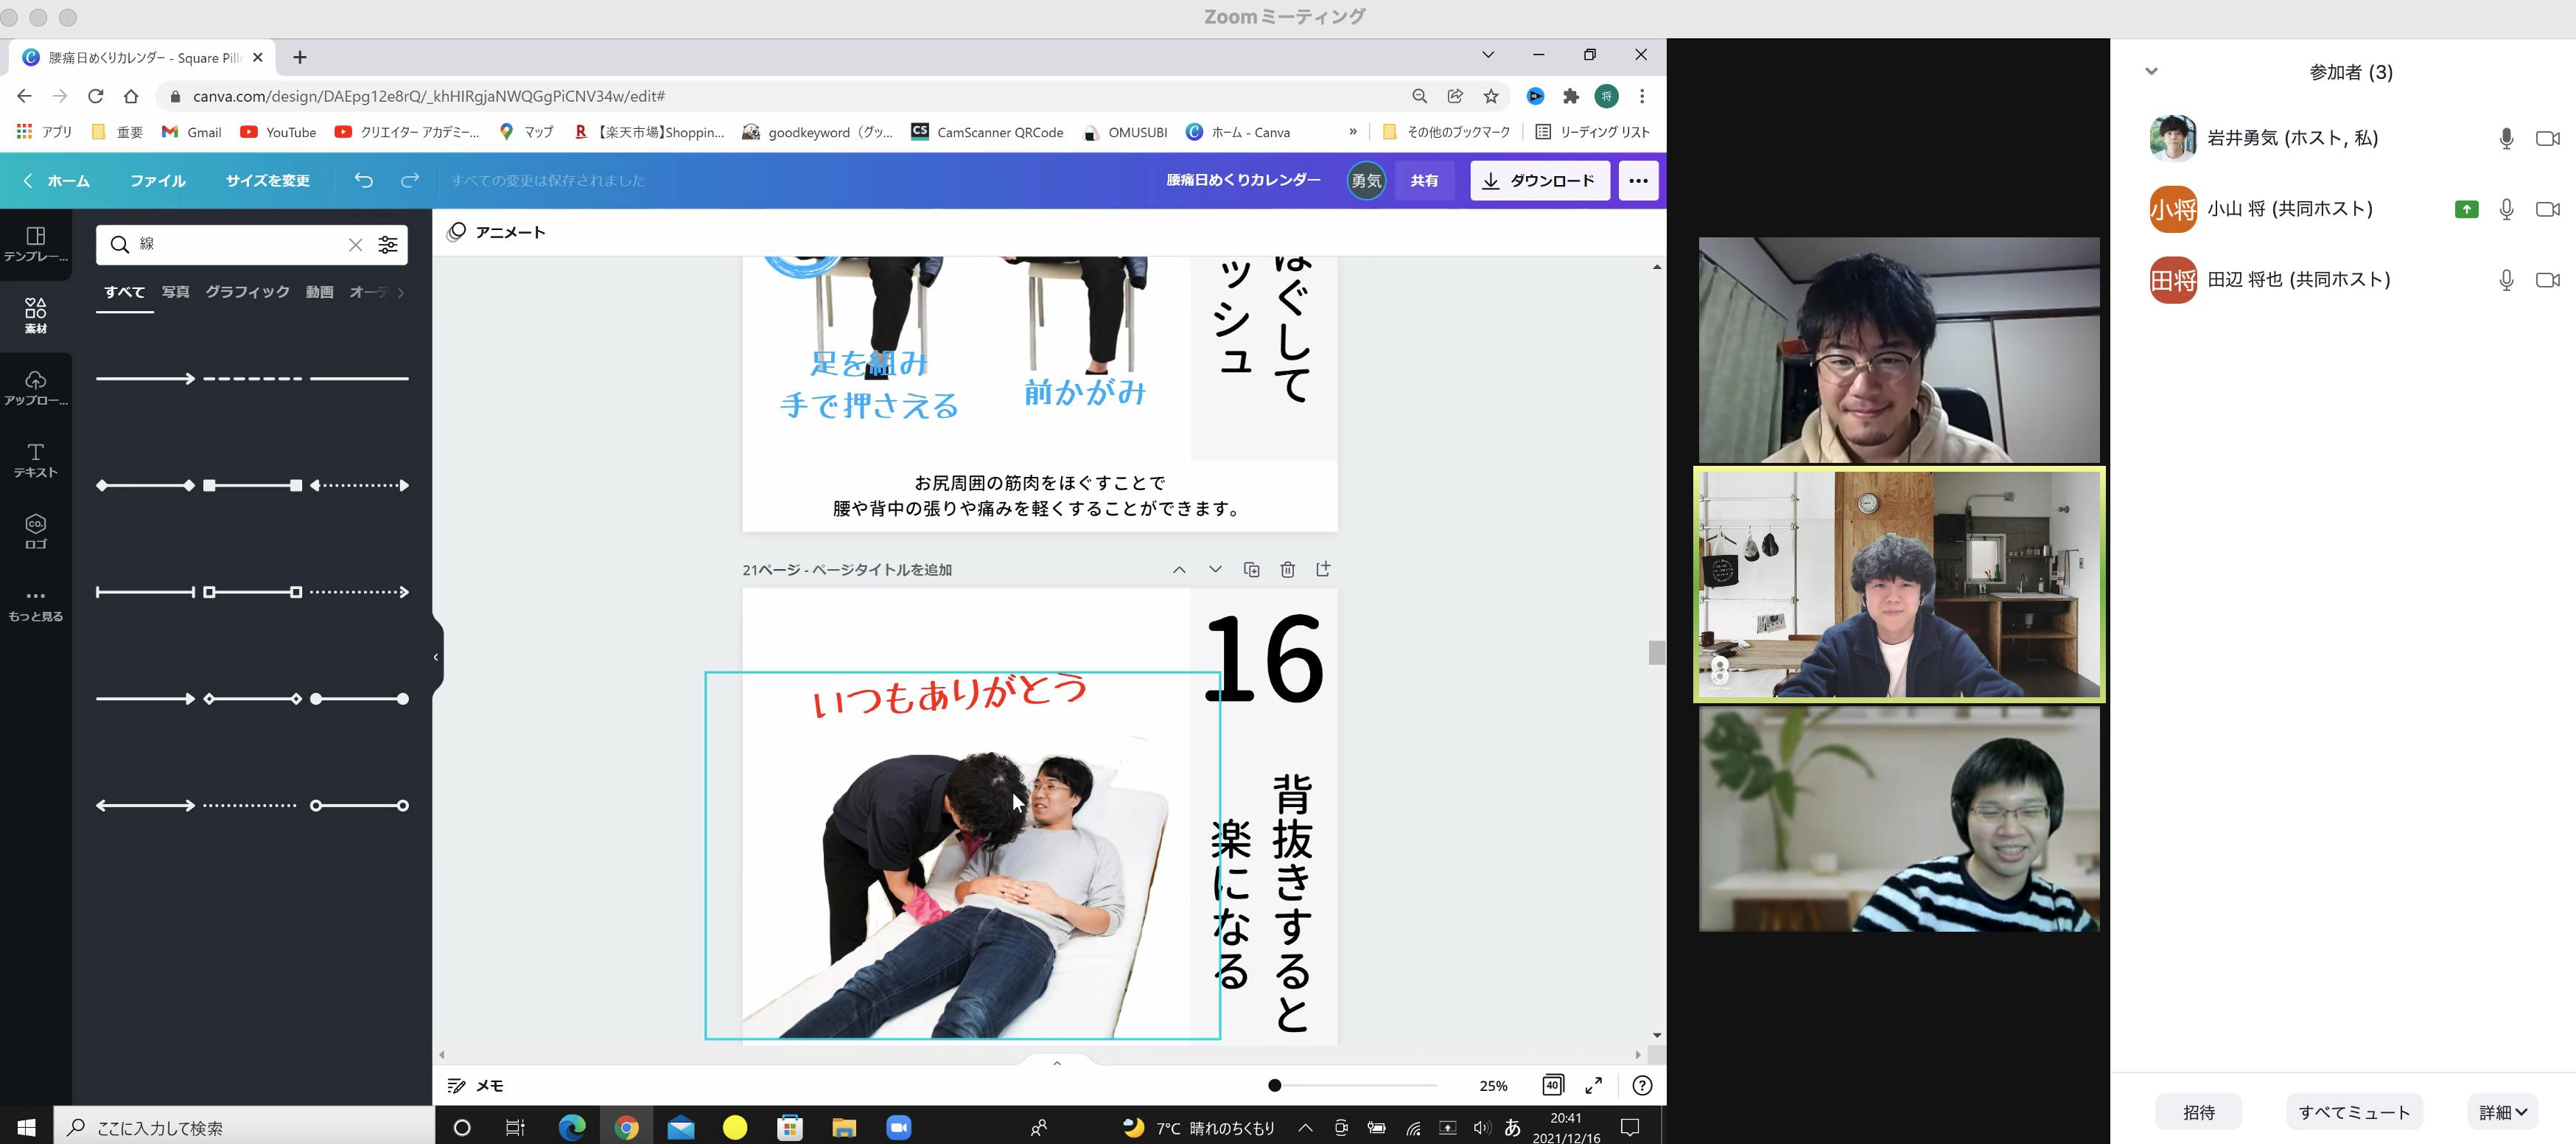Viewport: 2576px width, 1144px height.
Task: Move page 21 down with chevron
Action: (1215, 569)
